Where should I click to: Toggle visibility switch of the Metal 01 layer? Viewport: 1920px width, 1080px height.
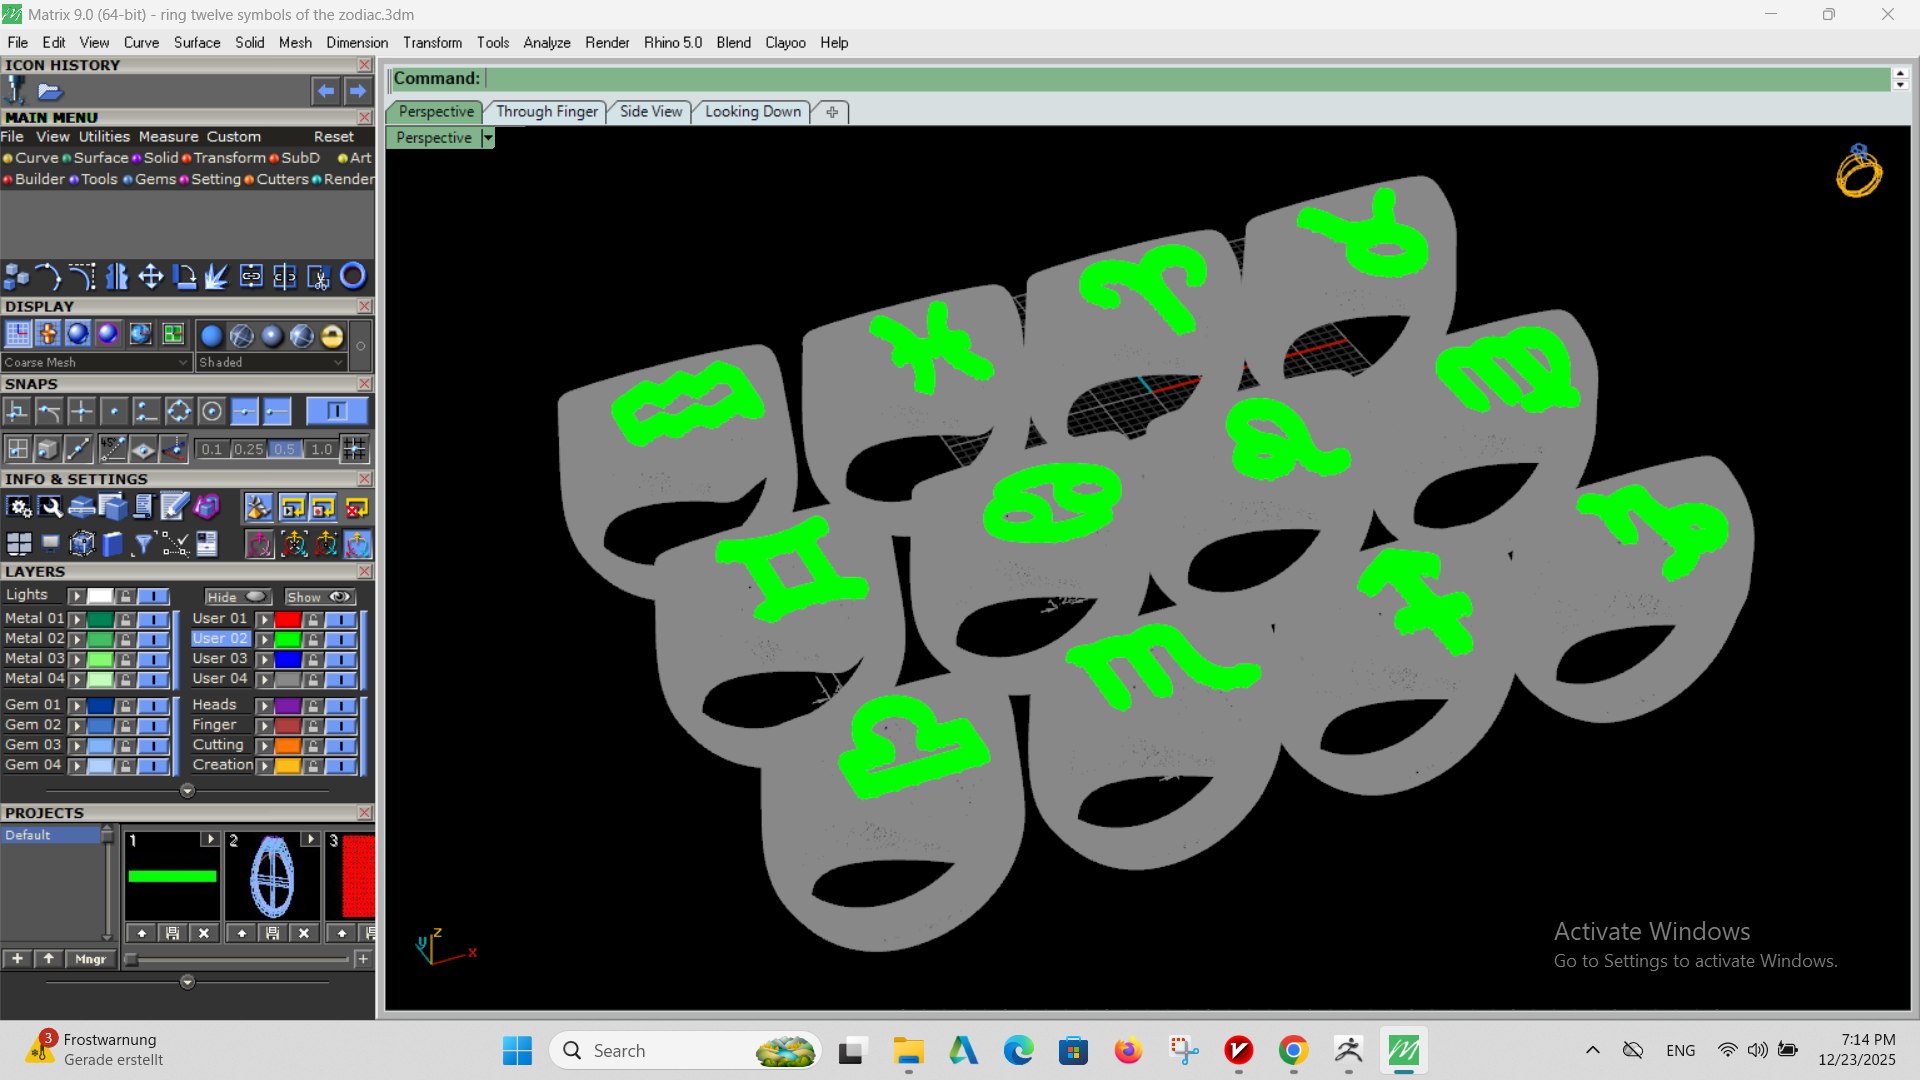click(153, 619)
